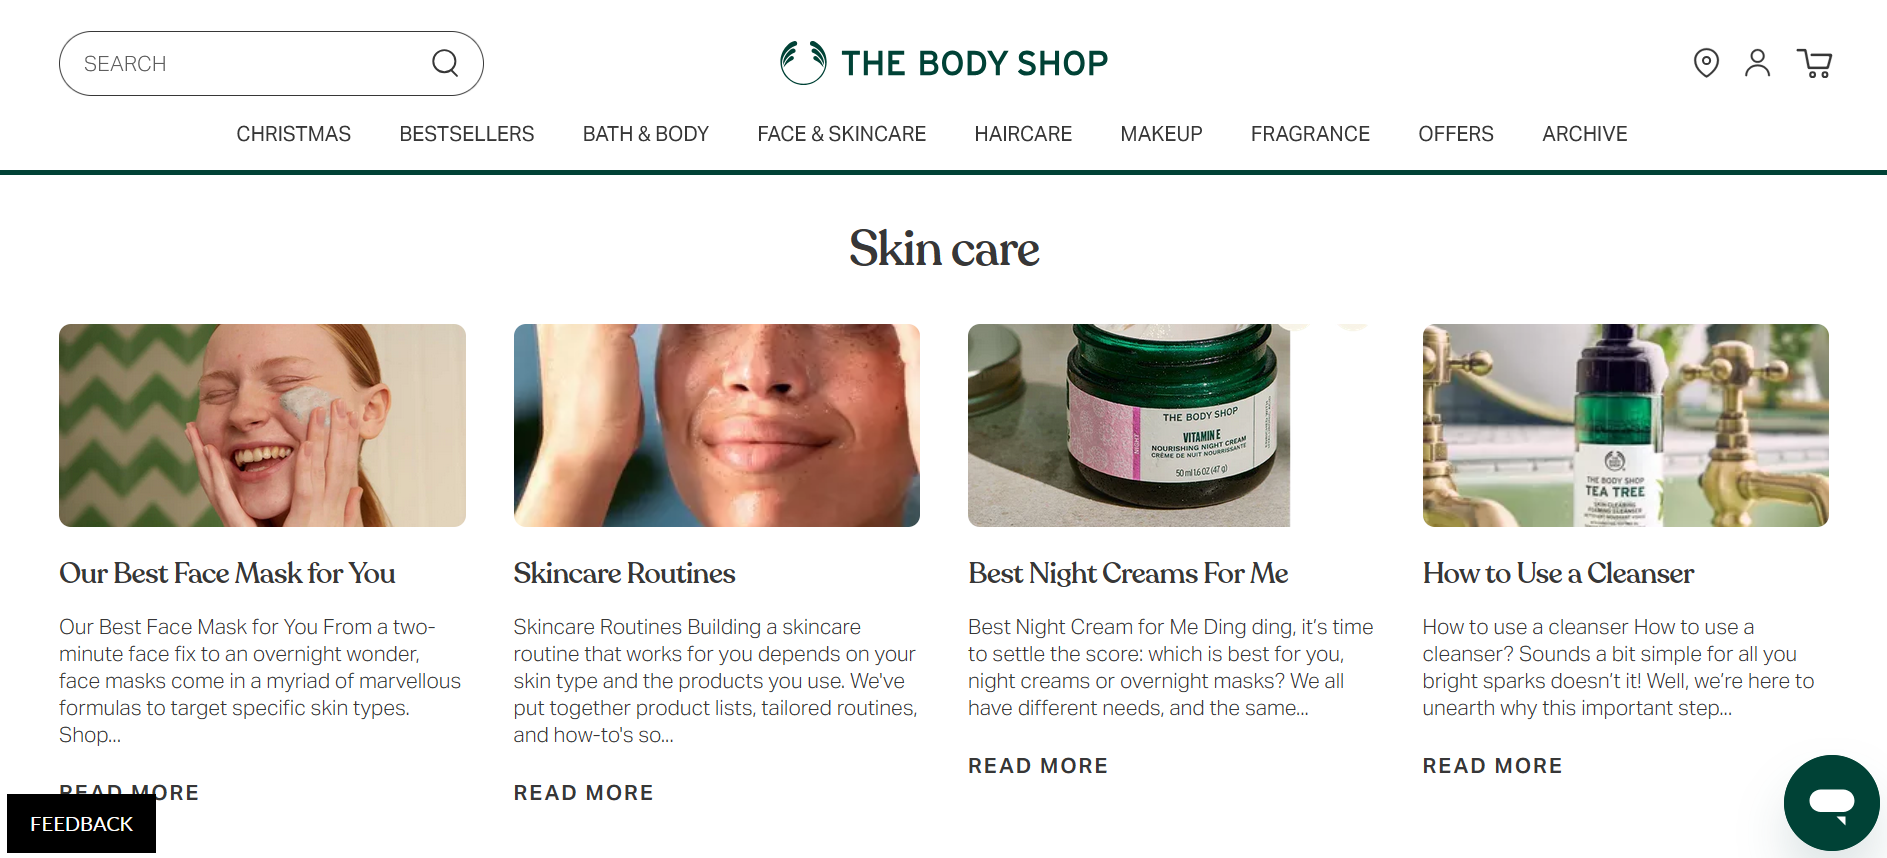Open the face mask article image
Image resolution: width=1887 pixels, height=858 pixels.
pos(262,425)
